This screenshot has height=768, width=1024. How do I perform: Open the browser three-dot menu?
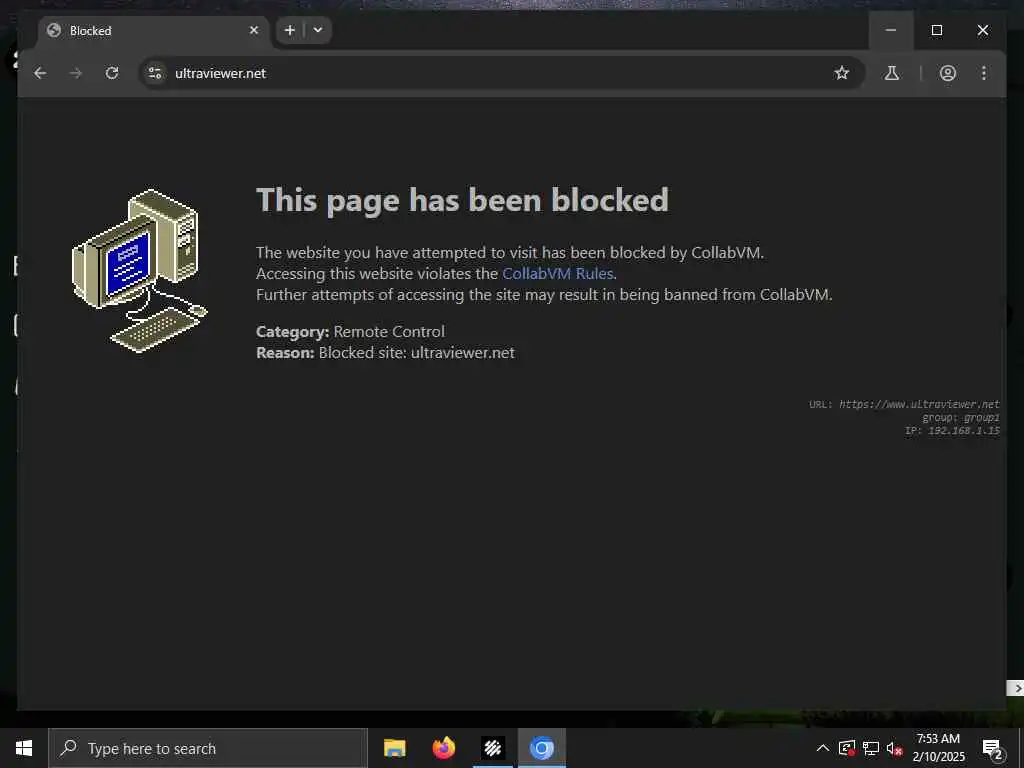pos(984,73)
